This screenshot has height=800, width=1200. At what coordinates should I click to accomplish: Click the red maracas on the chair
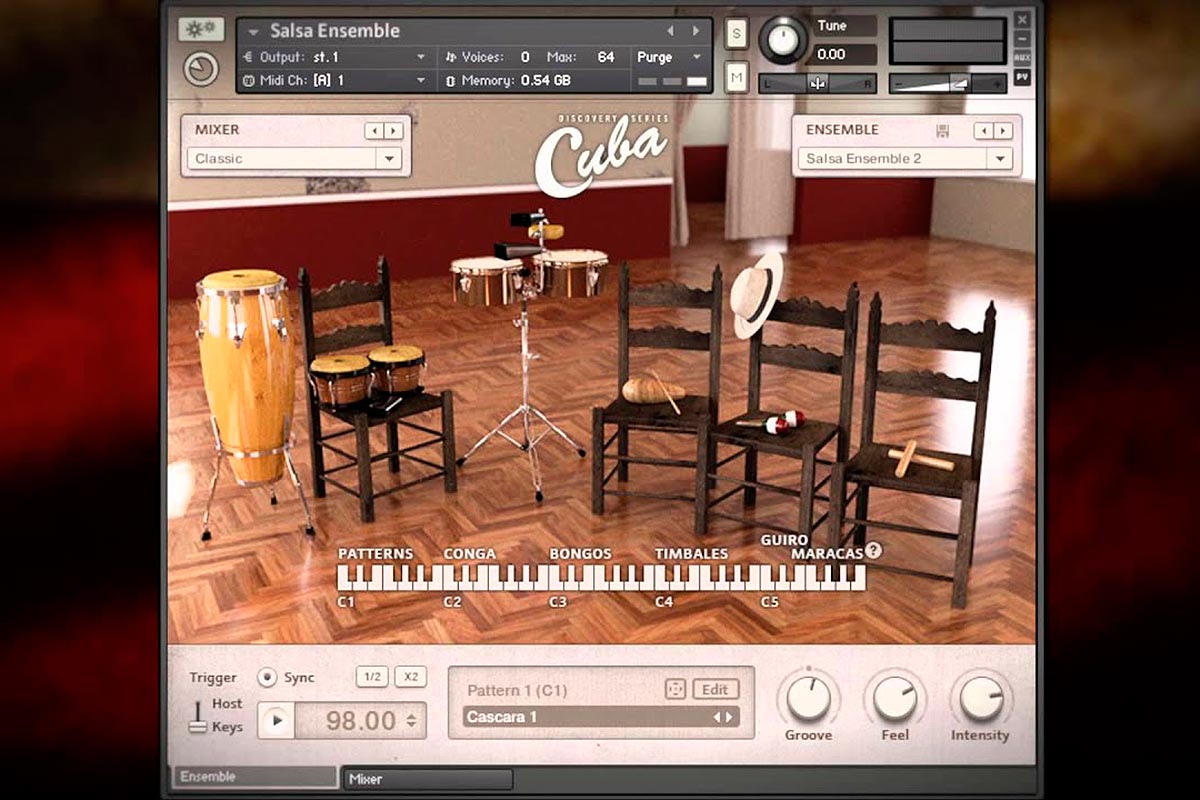pyautogui.click(x=777, y=421)
